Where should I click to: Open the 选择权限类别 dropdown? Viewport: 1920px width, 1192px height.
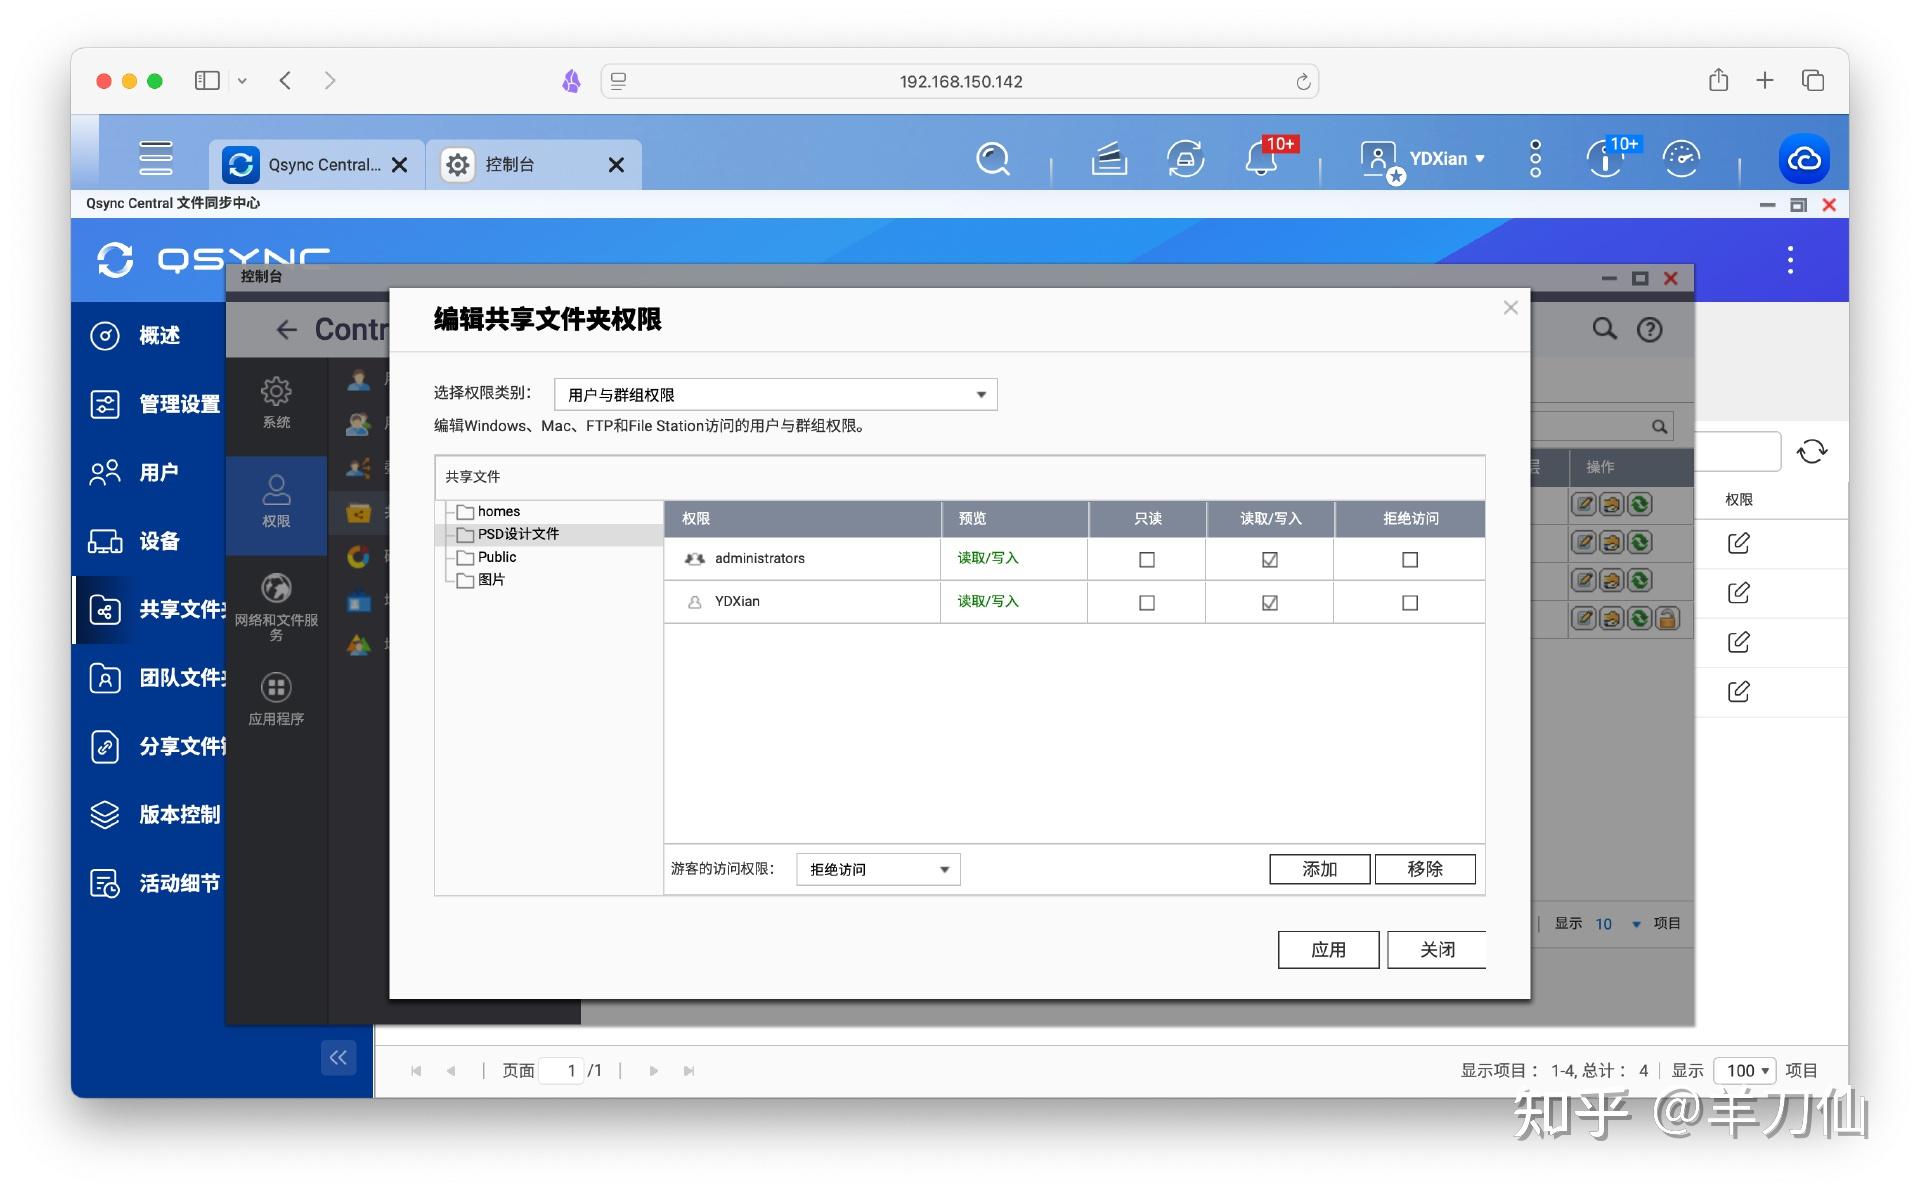(x=774, y=394)
